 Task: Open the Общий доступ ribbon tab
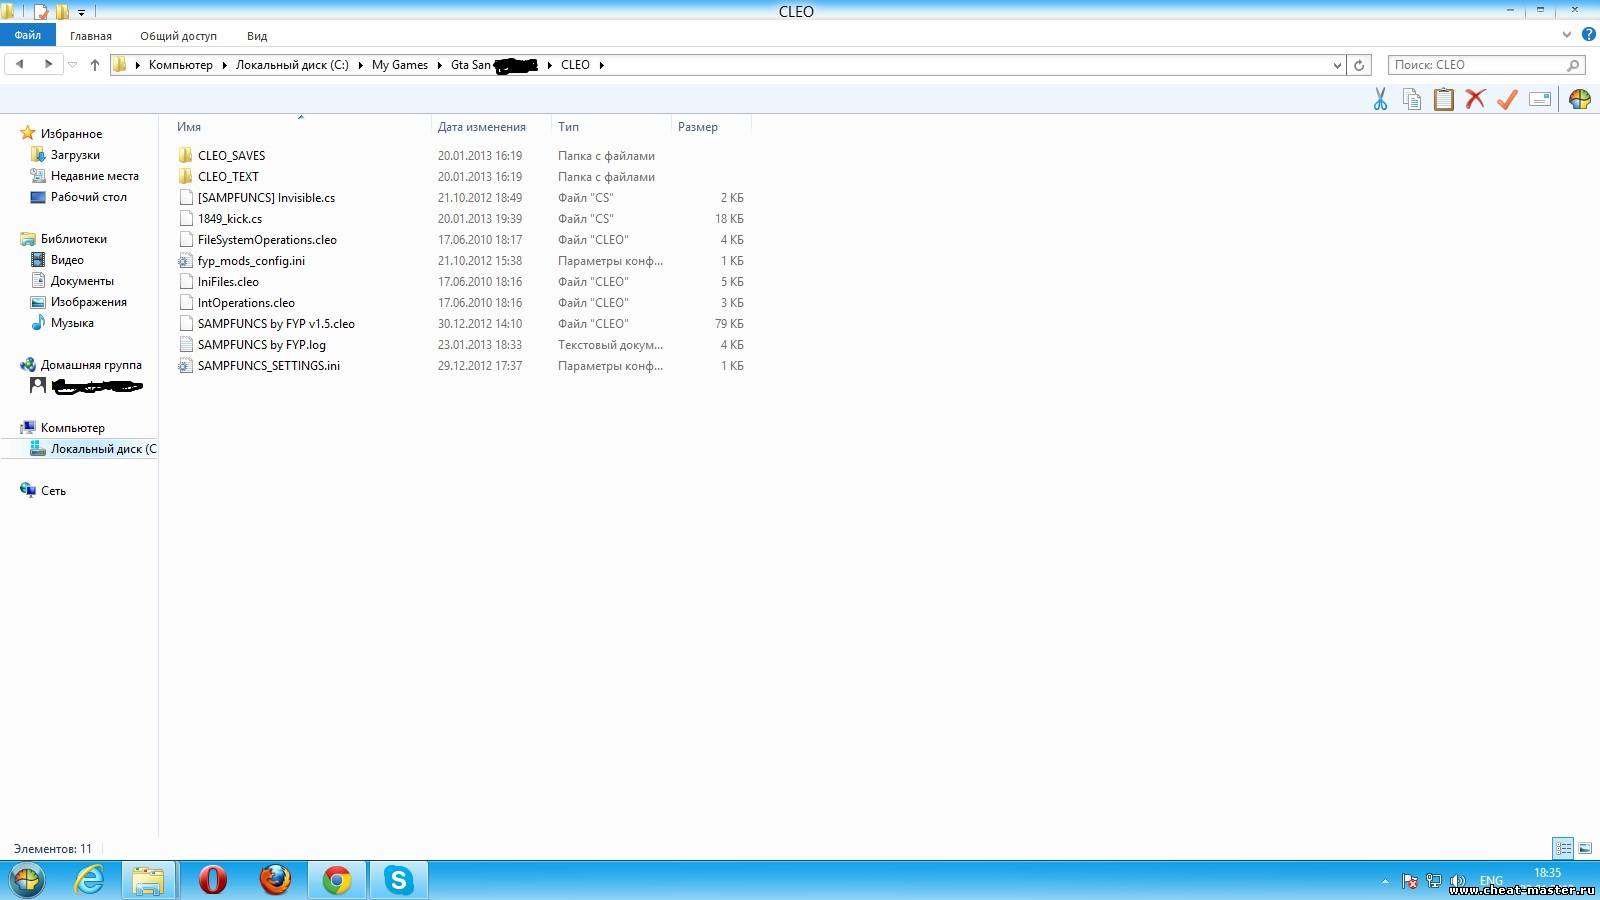178,36
